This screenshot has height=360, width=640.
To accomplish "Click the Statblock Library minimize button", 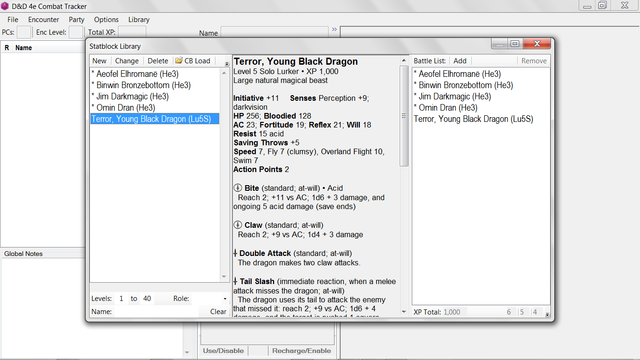I will tap(500, 44).
